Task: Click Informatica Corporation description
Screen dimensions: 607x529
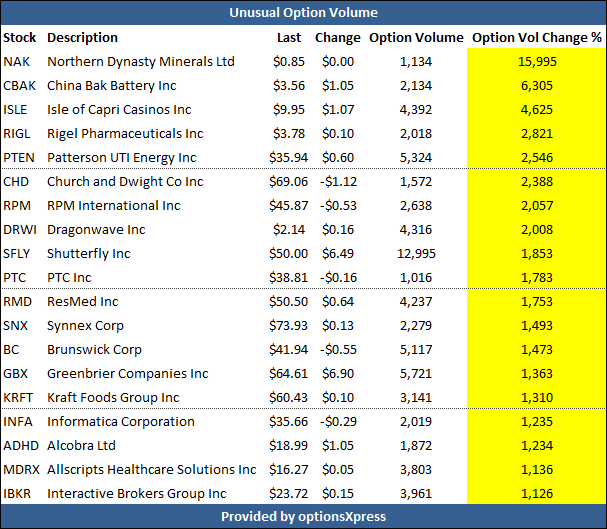Action: pyautogui.click(x=121, y=421)
